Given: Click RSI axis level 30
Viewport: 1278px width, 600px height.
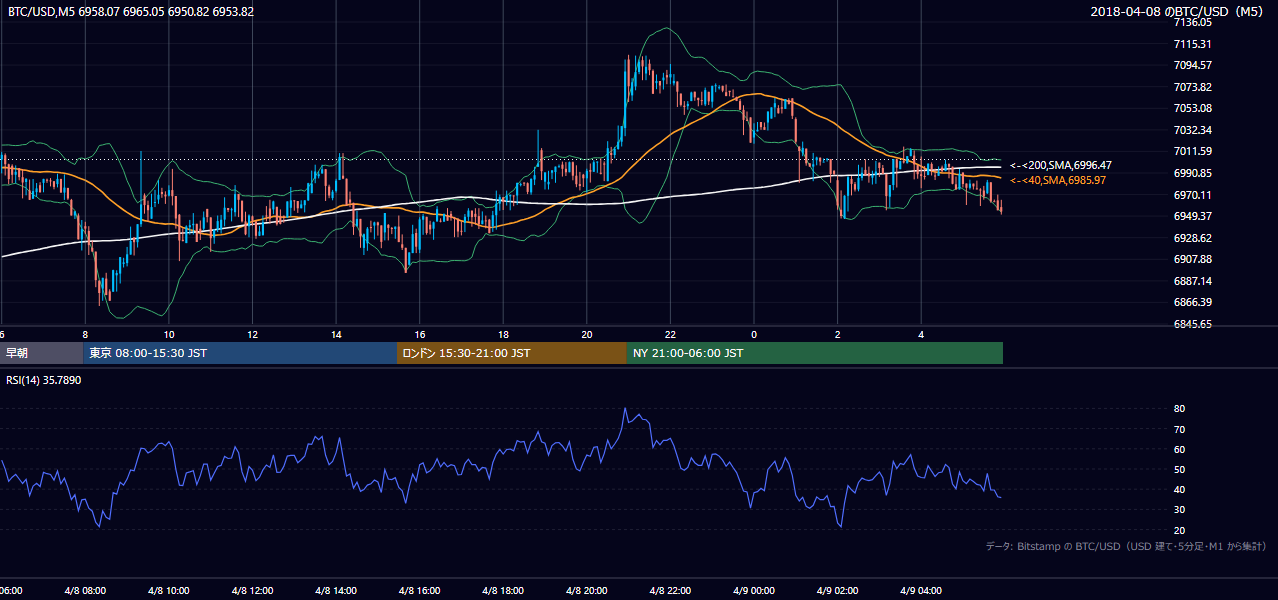Looking at the screenshot, I should coord(1179,510).
